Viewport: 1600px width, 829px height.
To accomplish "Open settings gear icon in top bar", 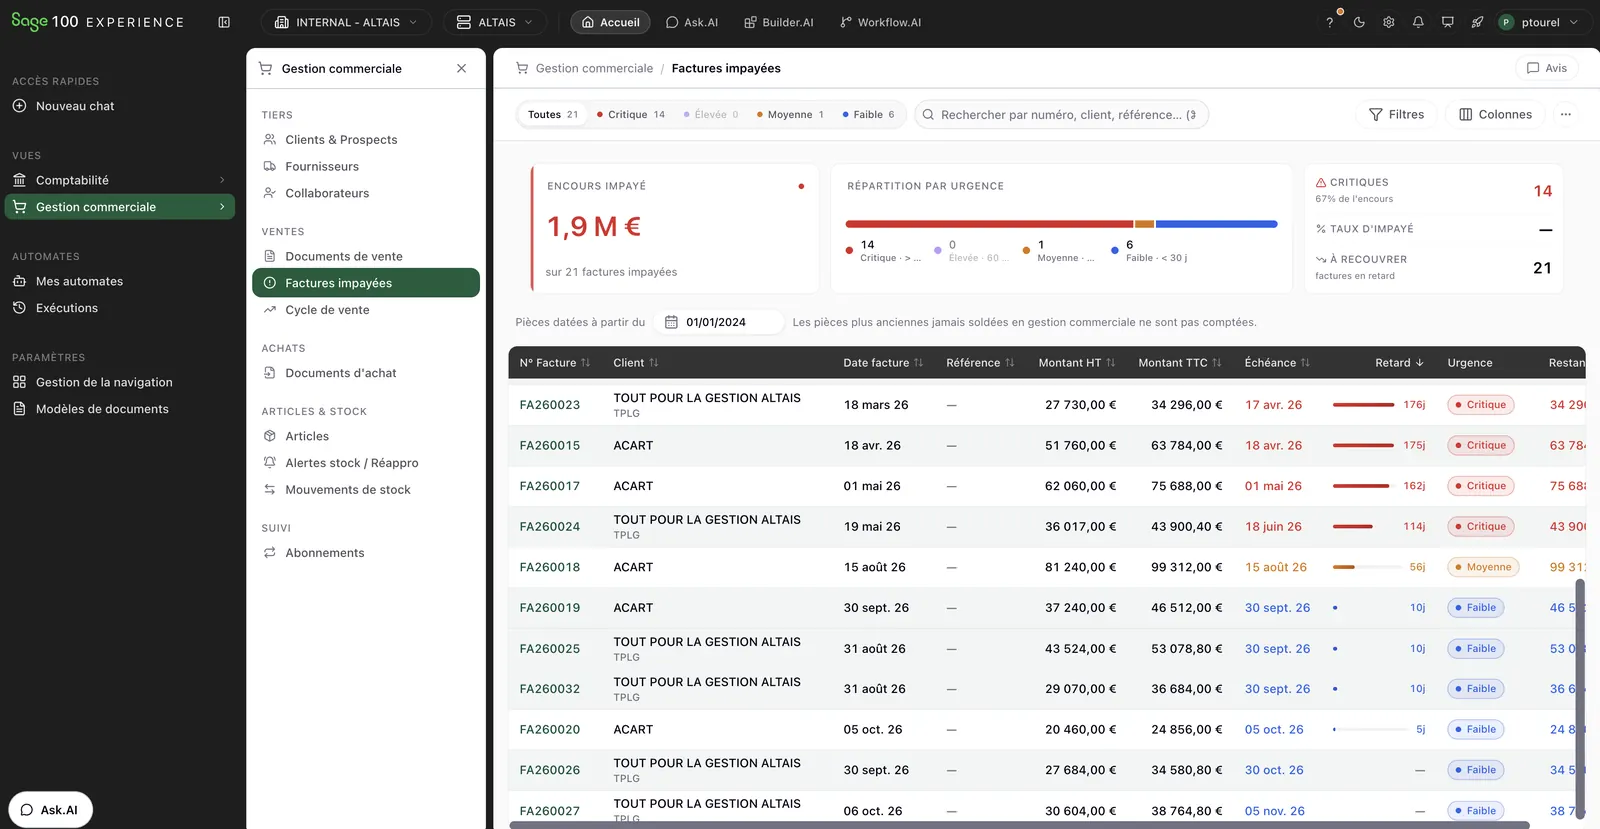I will pos(1388,22).
